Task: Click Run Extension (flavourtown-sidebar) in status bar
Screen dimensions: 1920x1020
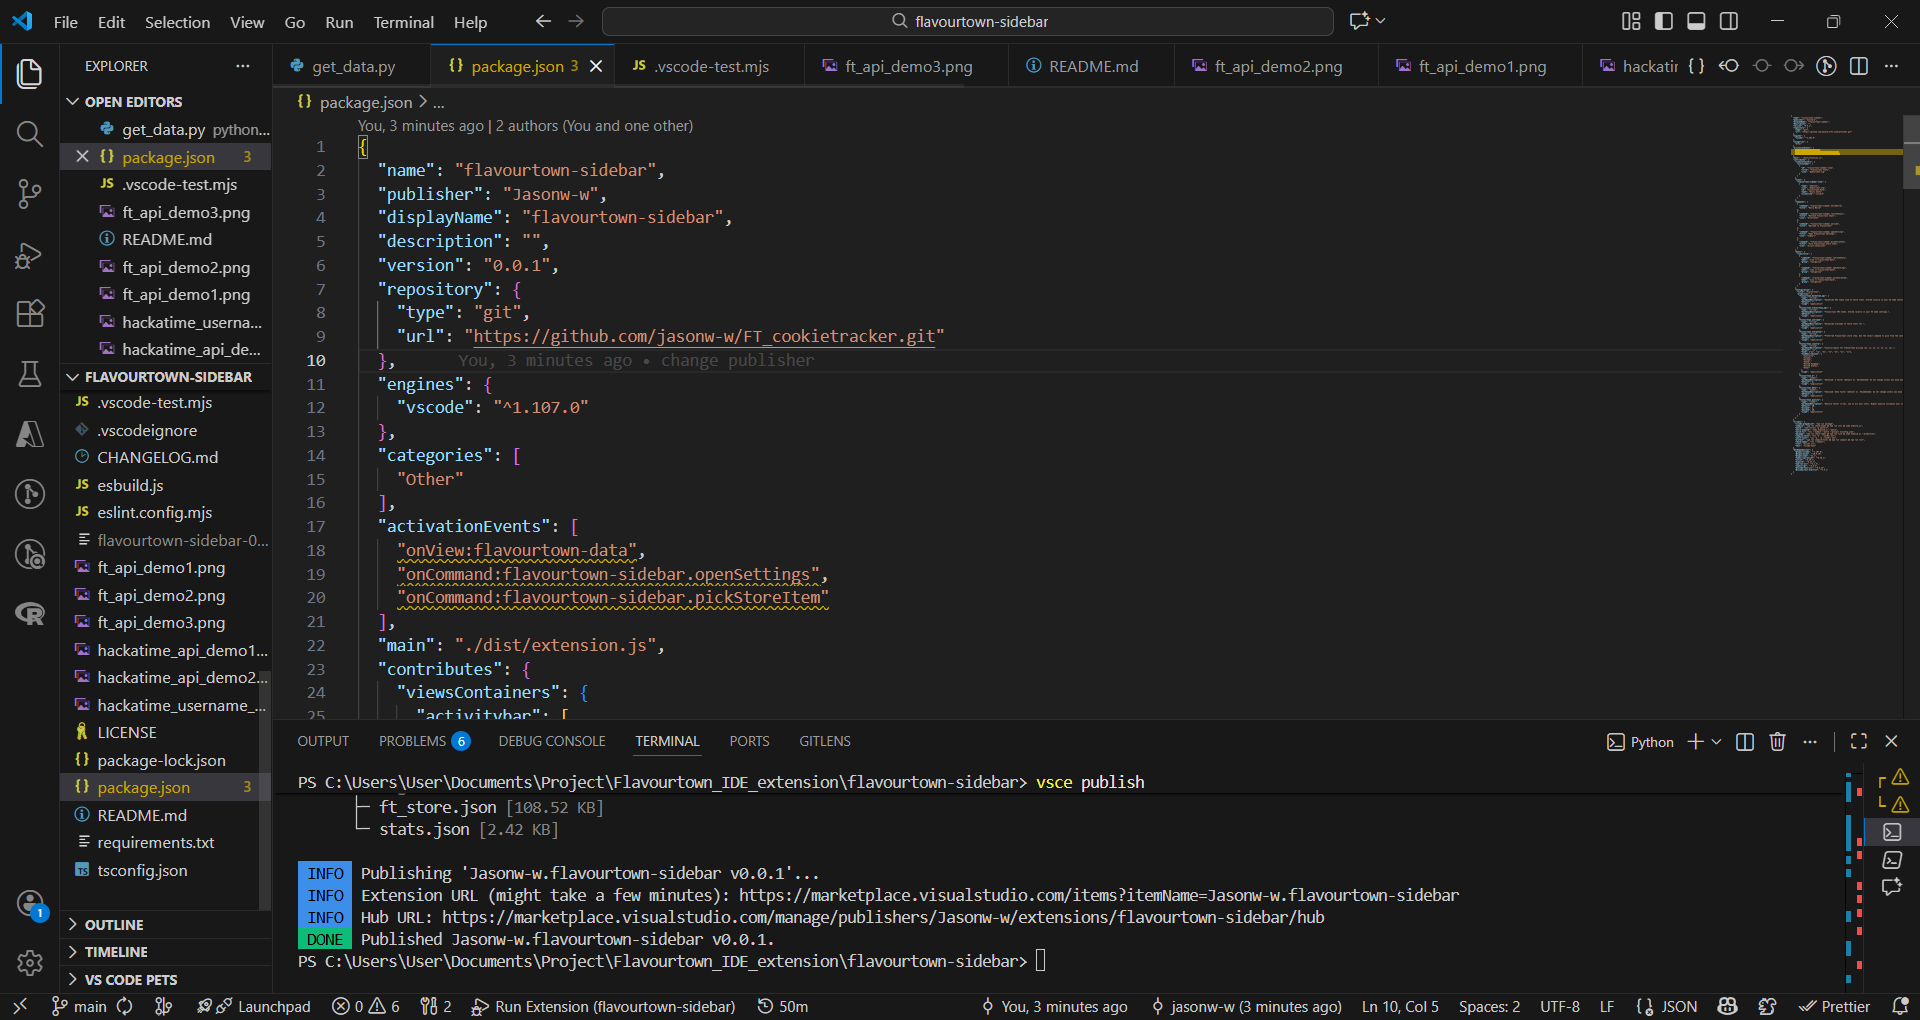Action: (604, 1006)
